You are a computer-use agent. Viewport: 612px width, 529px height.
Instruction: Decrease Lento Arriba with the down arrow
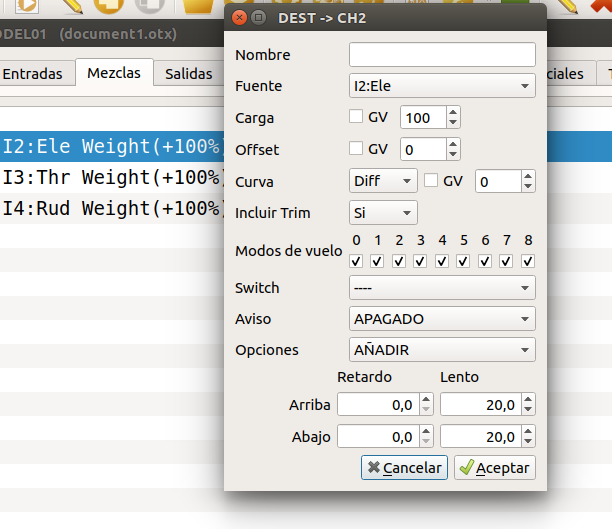(528, 410)
